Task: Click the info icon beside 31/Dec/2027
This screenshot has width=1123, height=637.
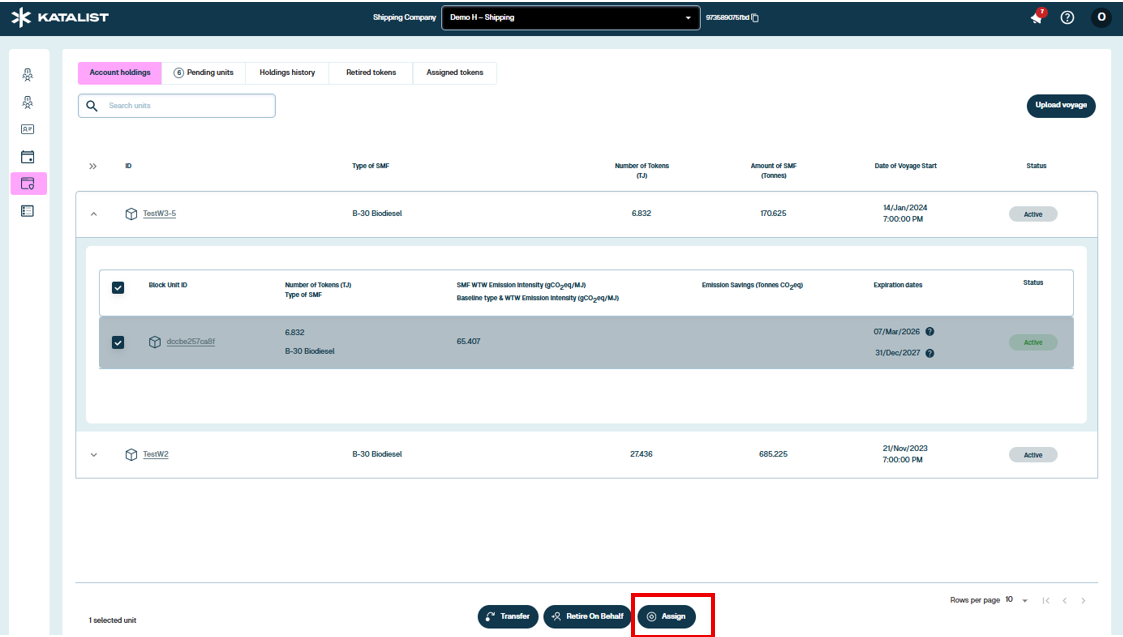Action: coord(930,353)
